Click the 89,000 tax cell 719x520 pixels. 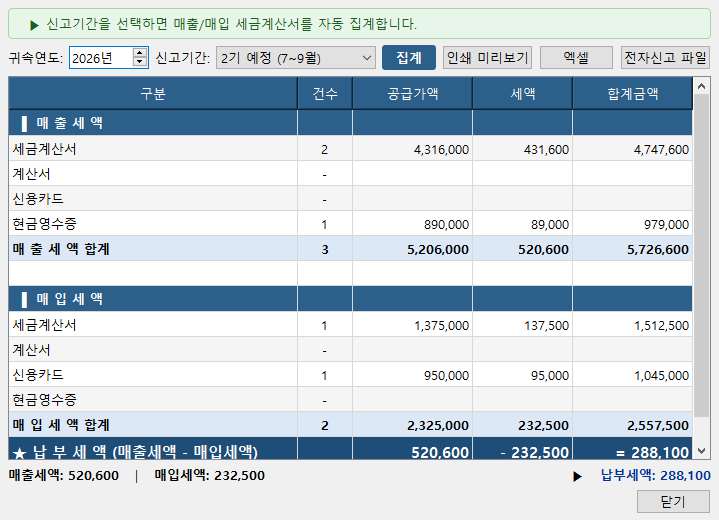point(522,224)
